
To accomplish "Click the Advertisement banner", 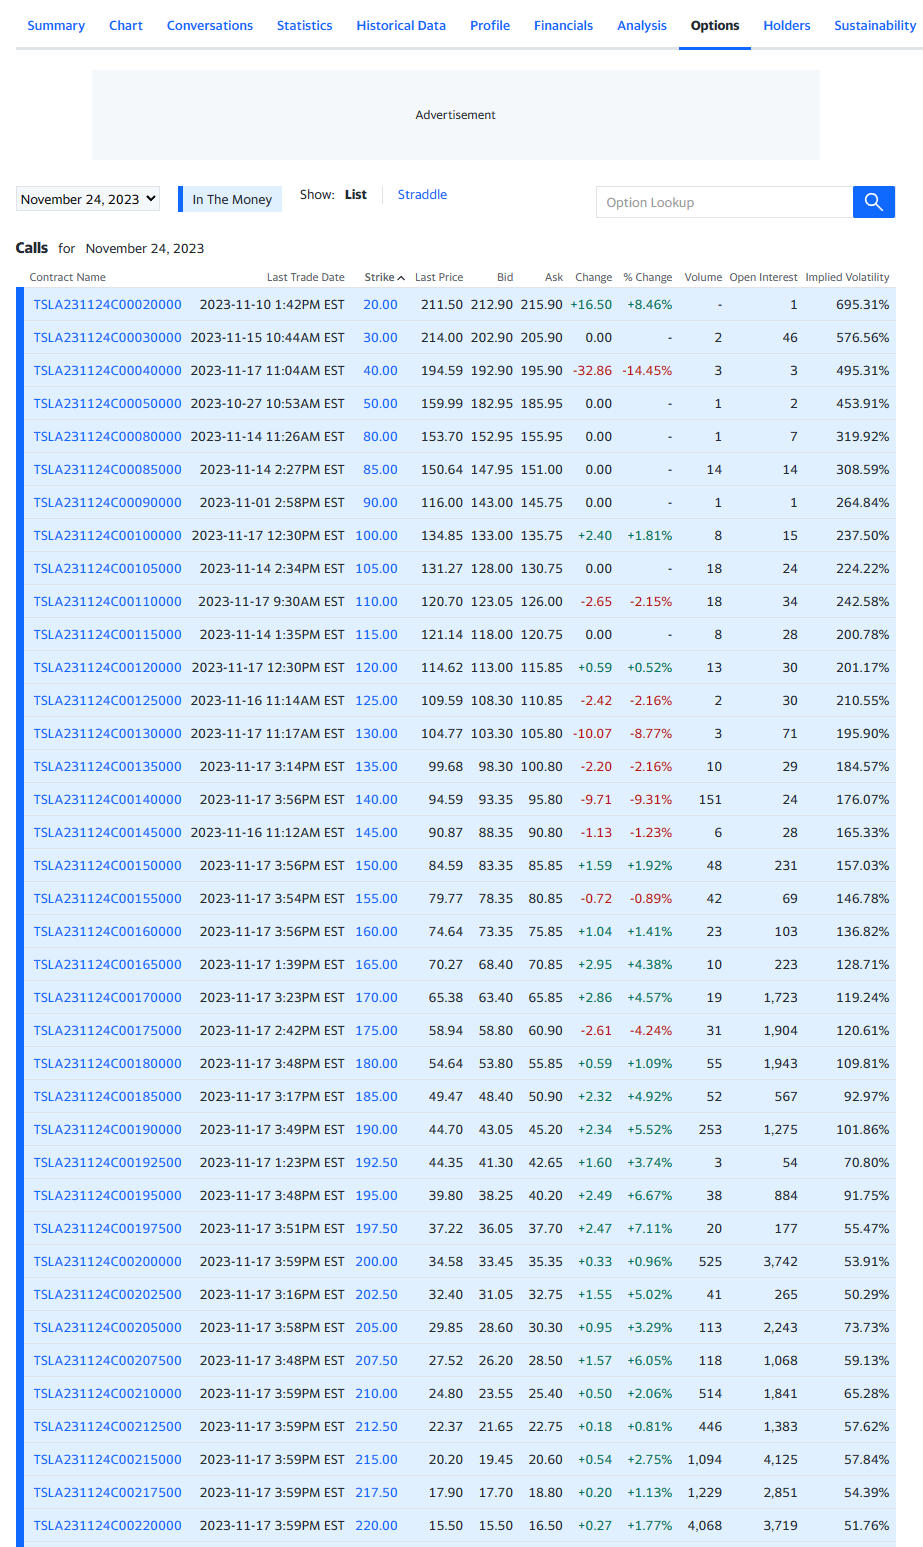I will (456, 115).
